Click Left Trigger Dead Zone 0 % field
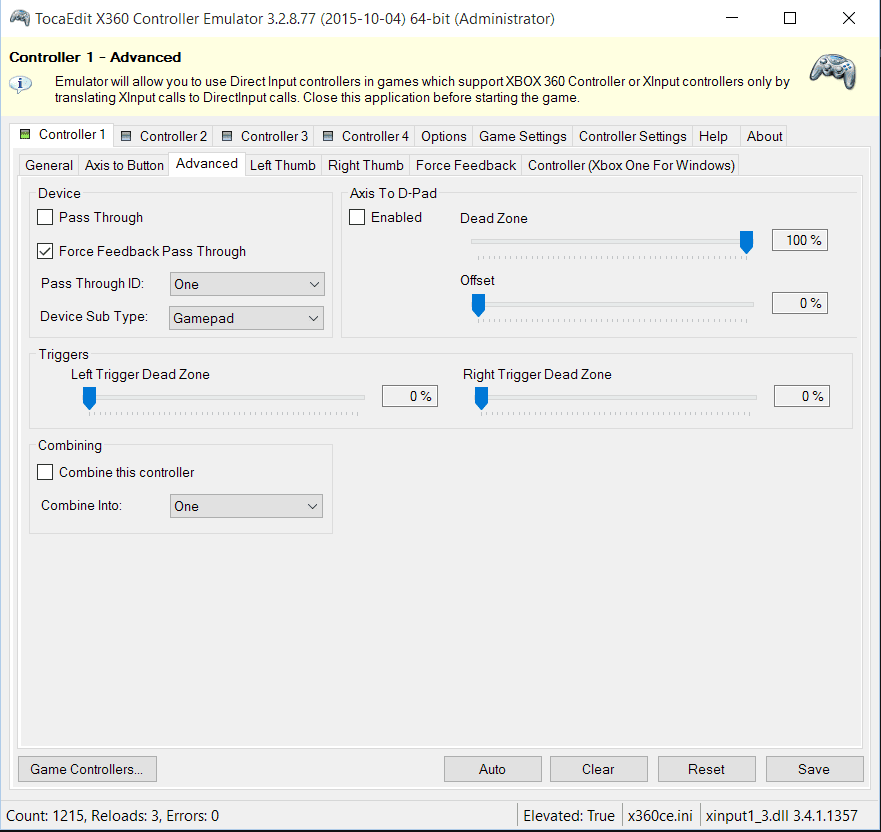Viewport: 881px width, 832px height. pyautogui.click(x=410, y=396)
